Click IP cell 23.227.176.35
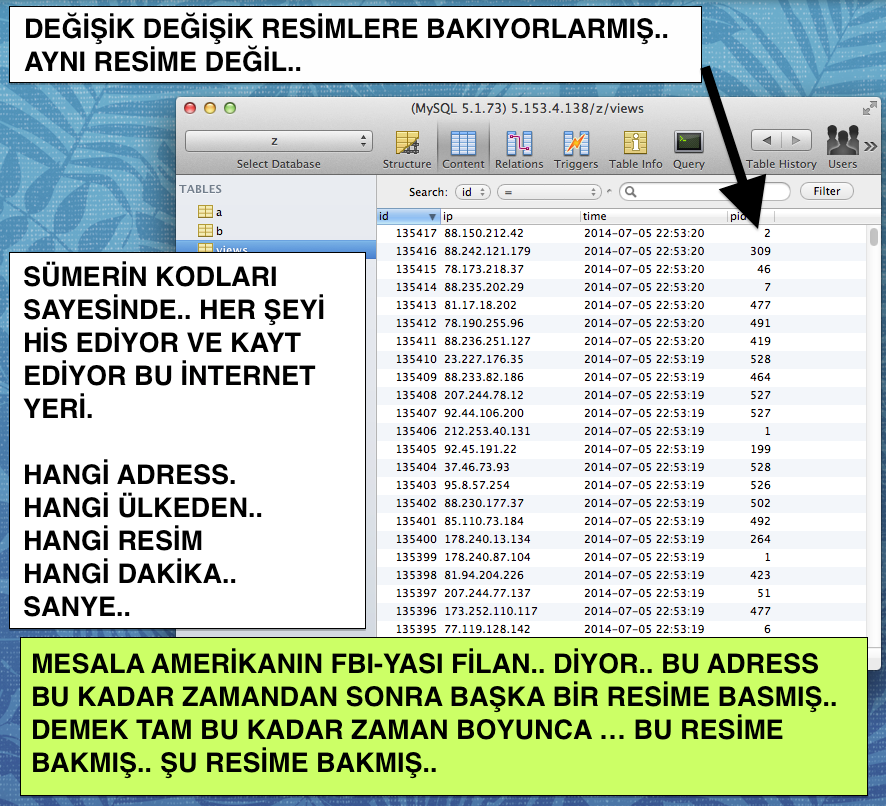The height and width of the screenshot is (806, 886). coord(484,359)
